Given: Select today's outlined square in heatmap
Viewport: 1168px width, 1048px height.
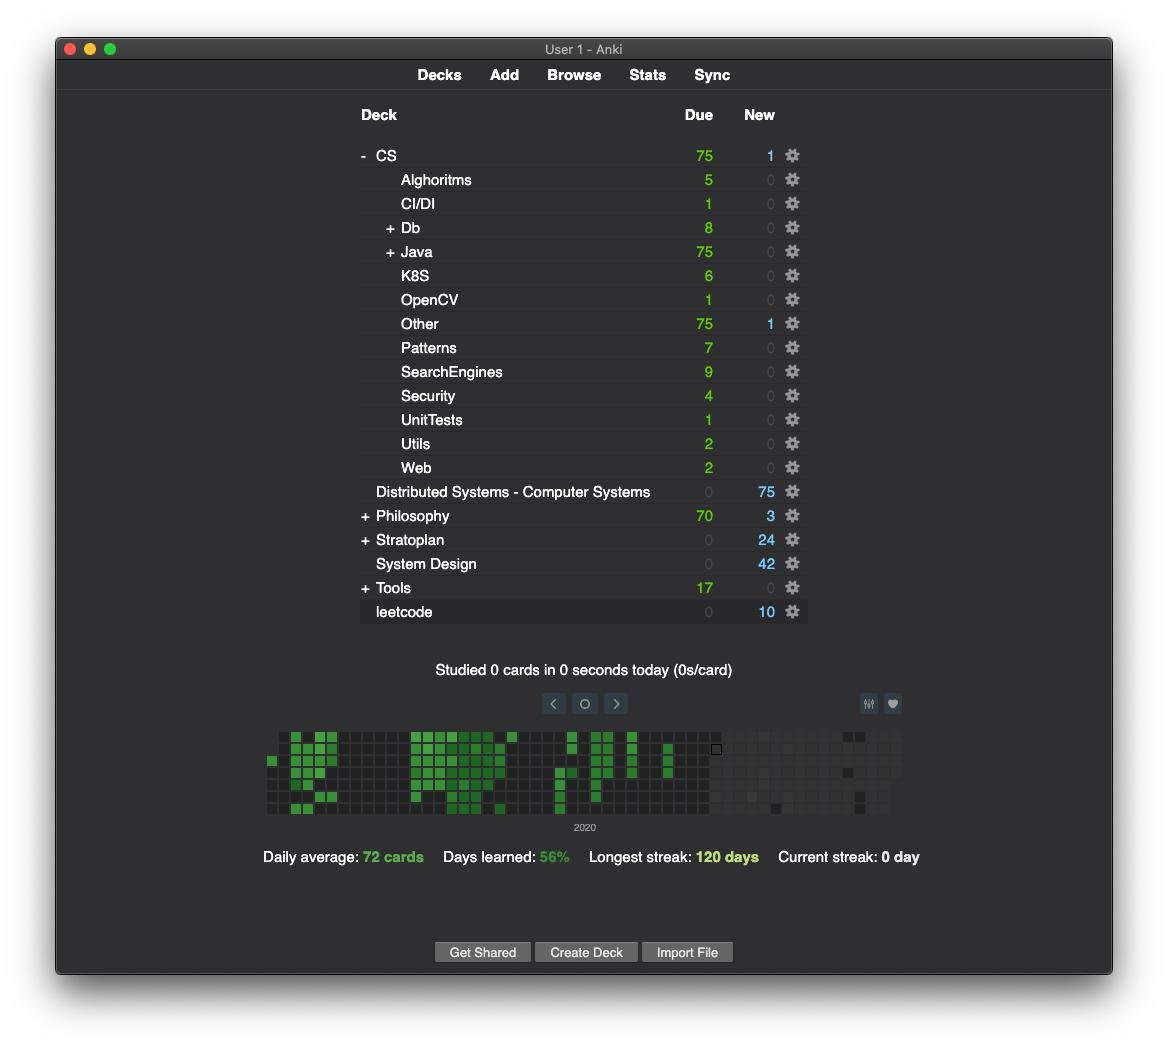Looking at the screenshot, I should click(x=716, y=749).
